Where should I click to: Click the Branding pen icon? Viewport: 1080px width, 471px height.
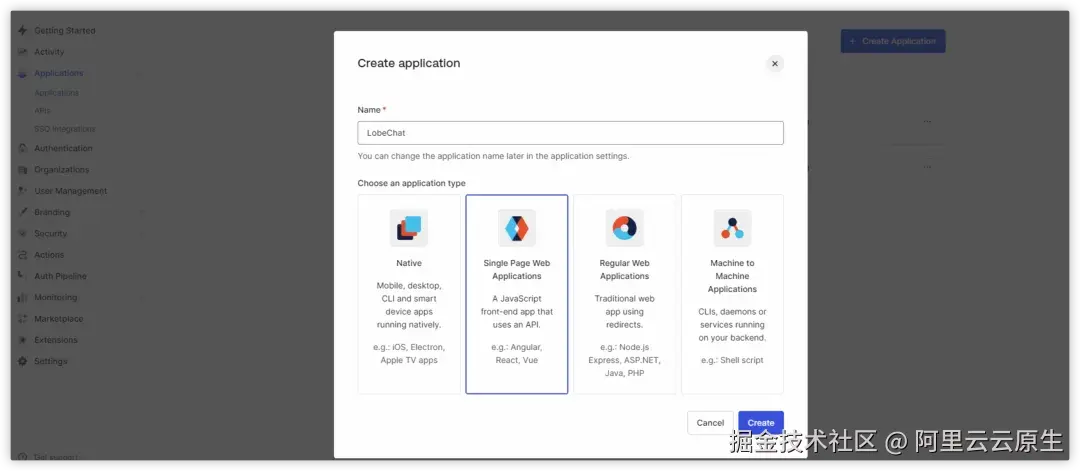[x=23, y=212]
